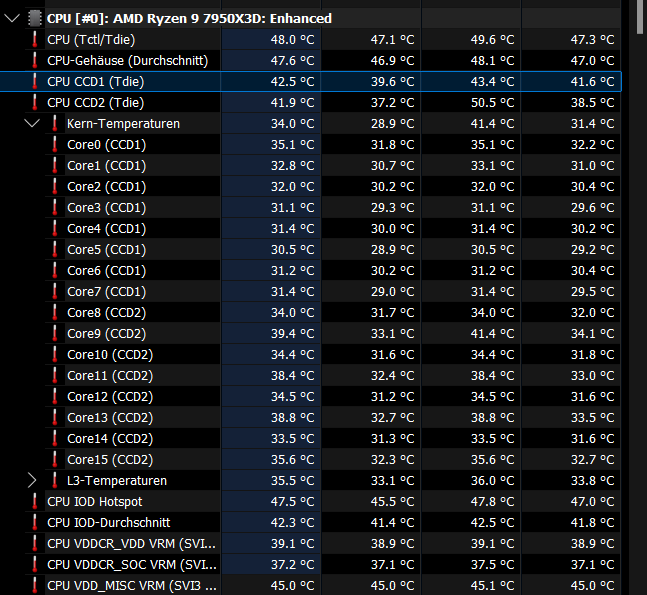Click thermometer icon beside Core14 (CCD2)
The width and height of the screenshot is (647, 595).
tap(55, 439)
